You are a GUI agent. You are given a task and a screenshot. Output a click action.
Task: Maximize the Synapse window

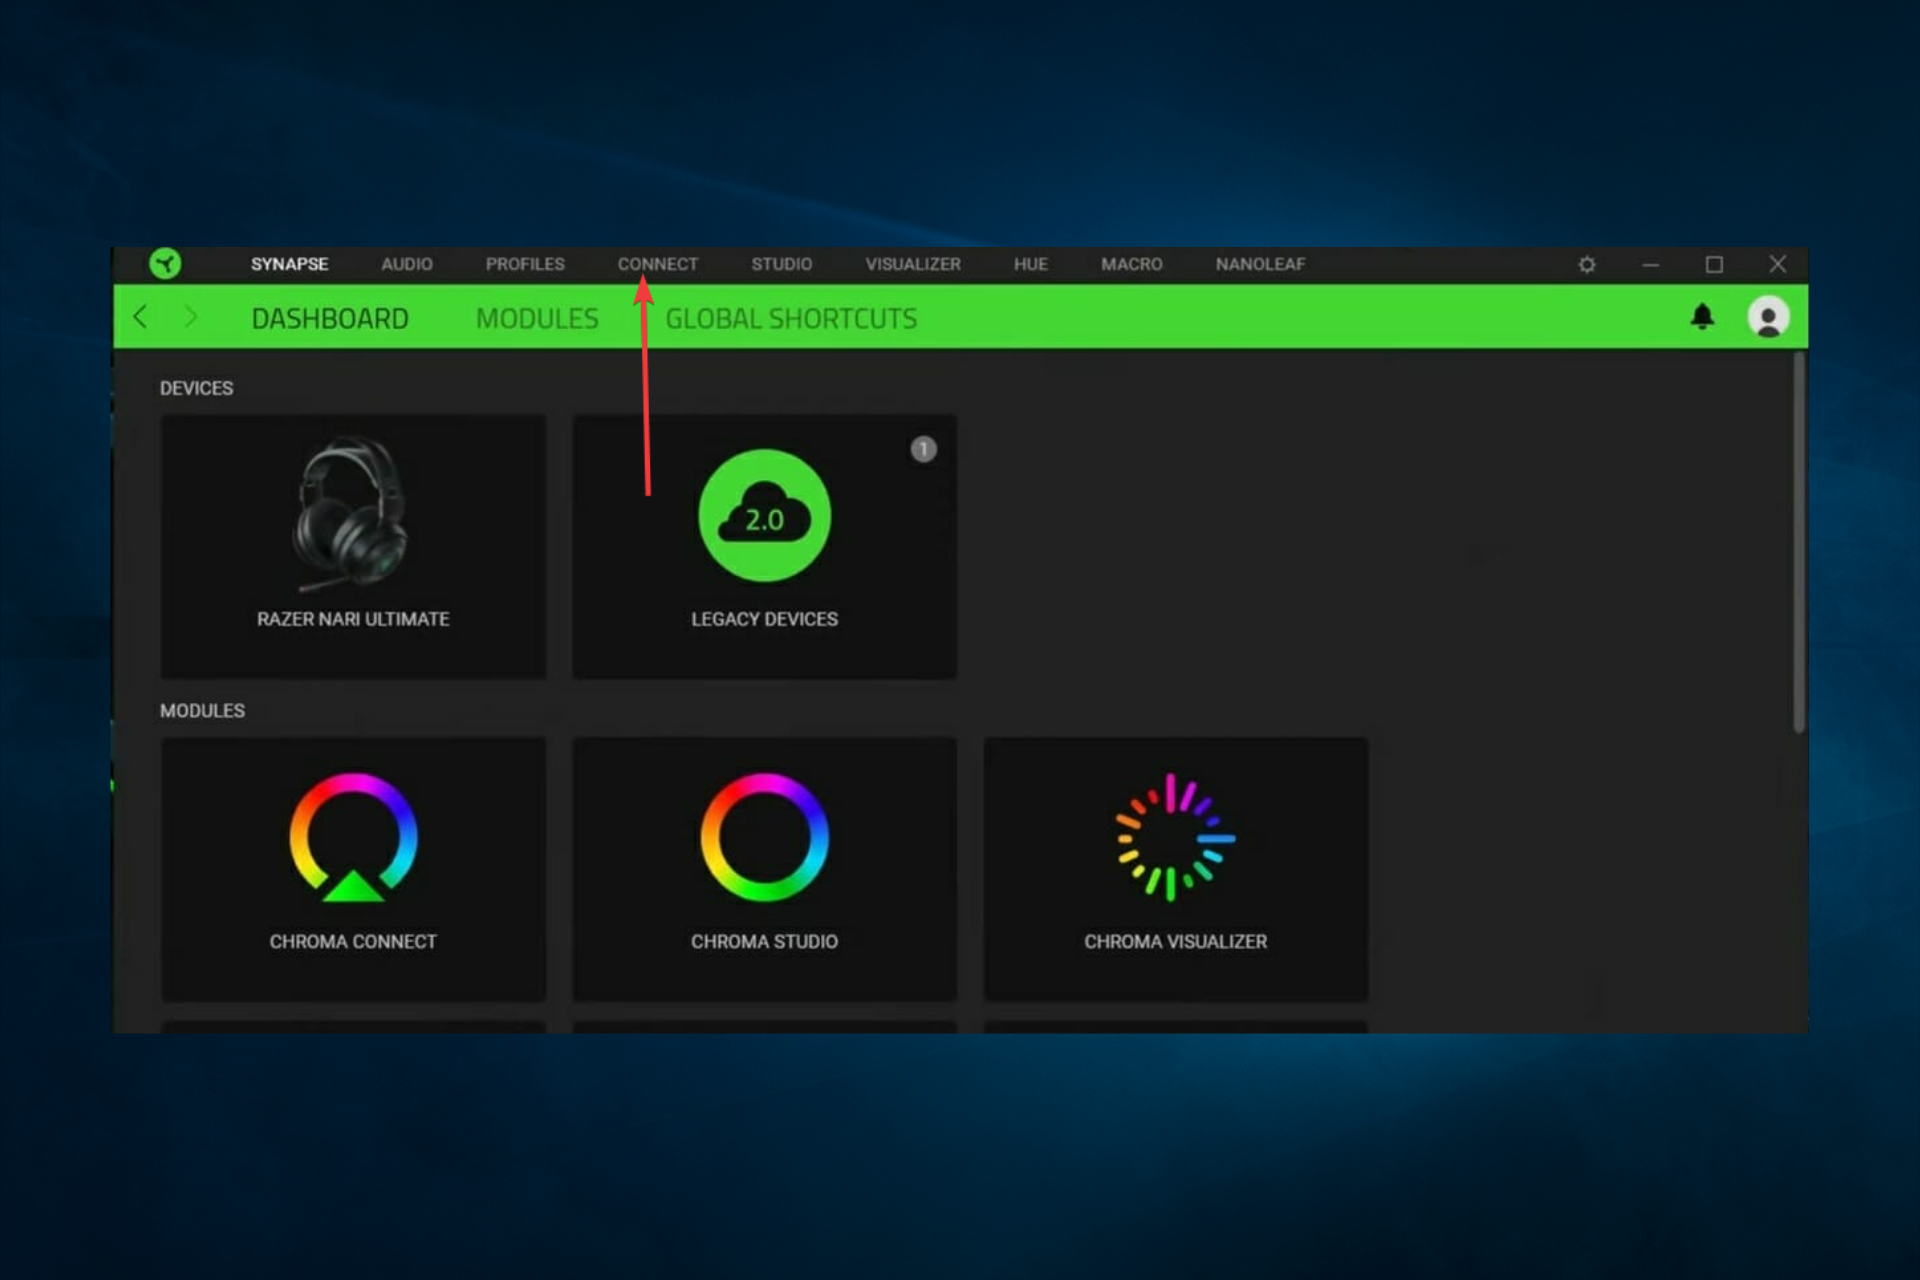coord(1714,265)
